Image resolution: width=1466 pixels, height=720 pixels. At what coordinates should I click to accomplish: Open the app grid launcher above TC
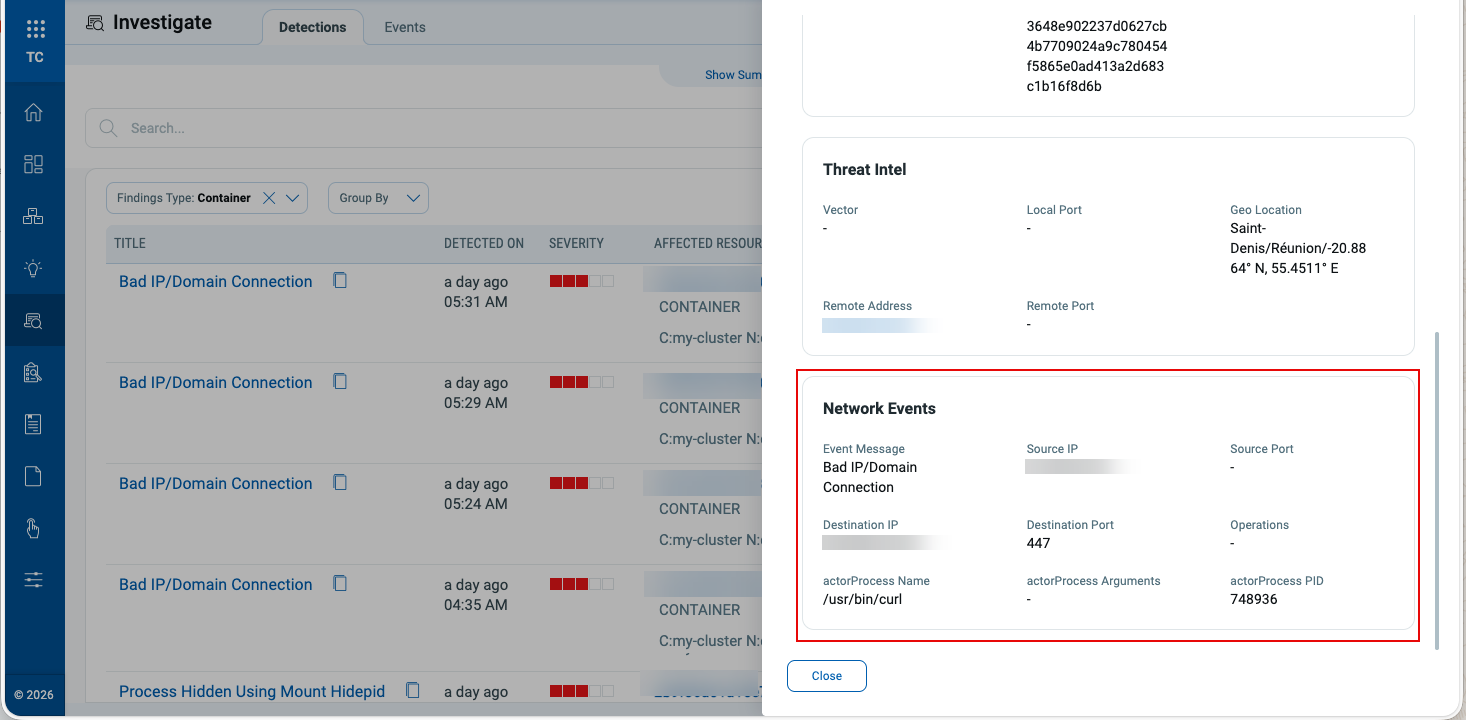(35, 29)
